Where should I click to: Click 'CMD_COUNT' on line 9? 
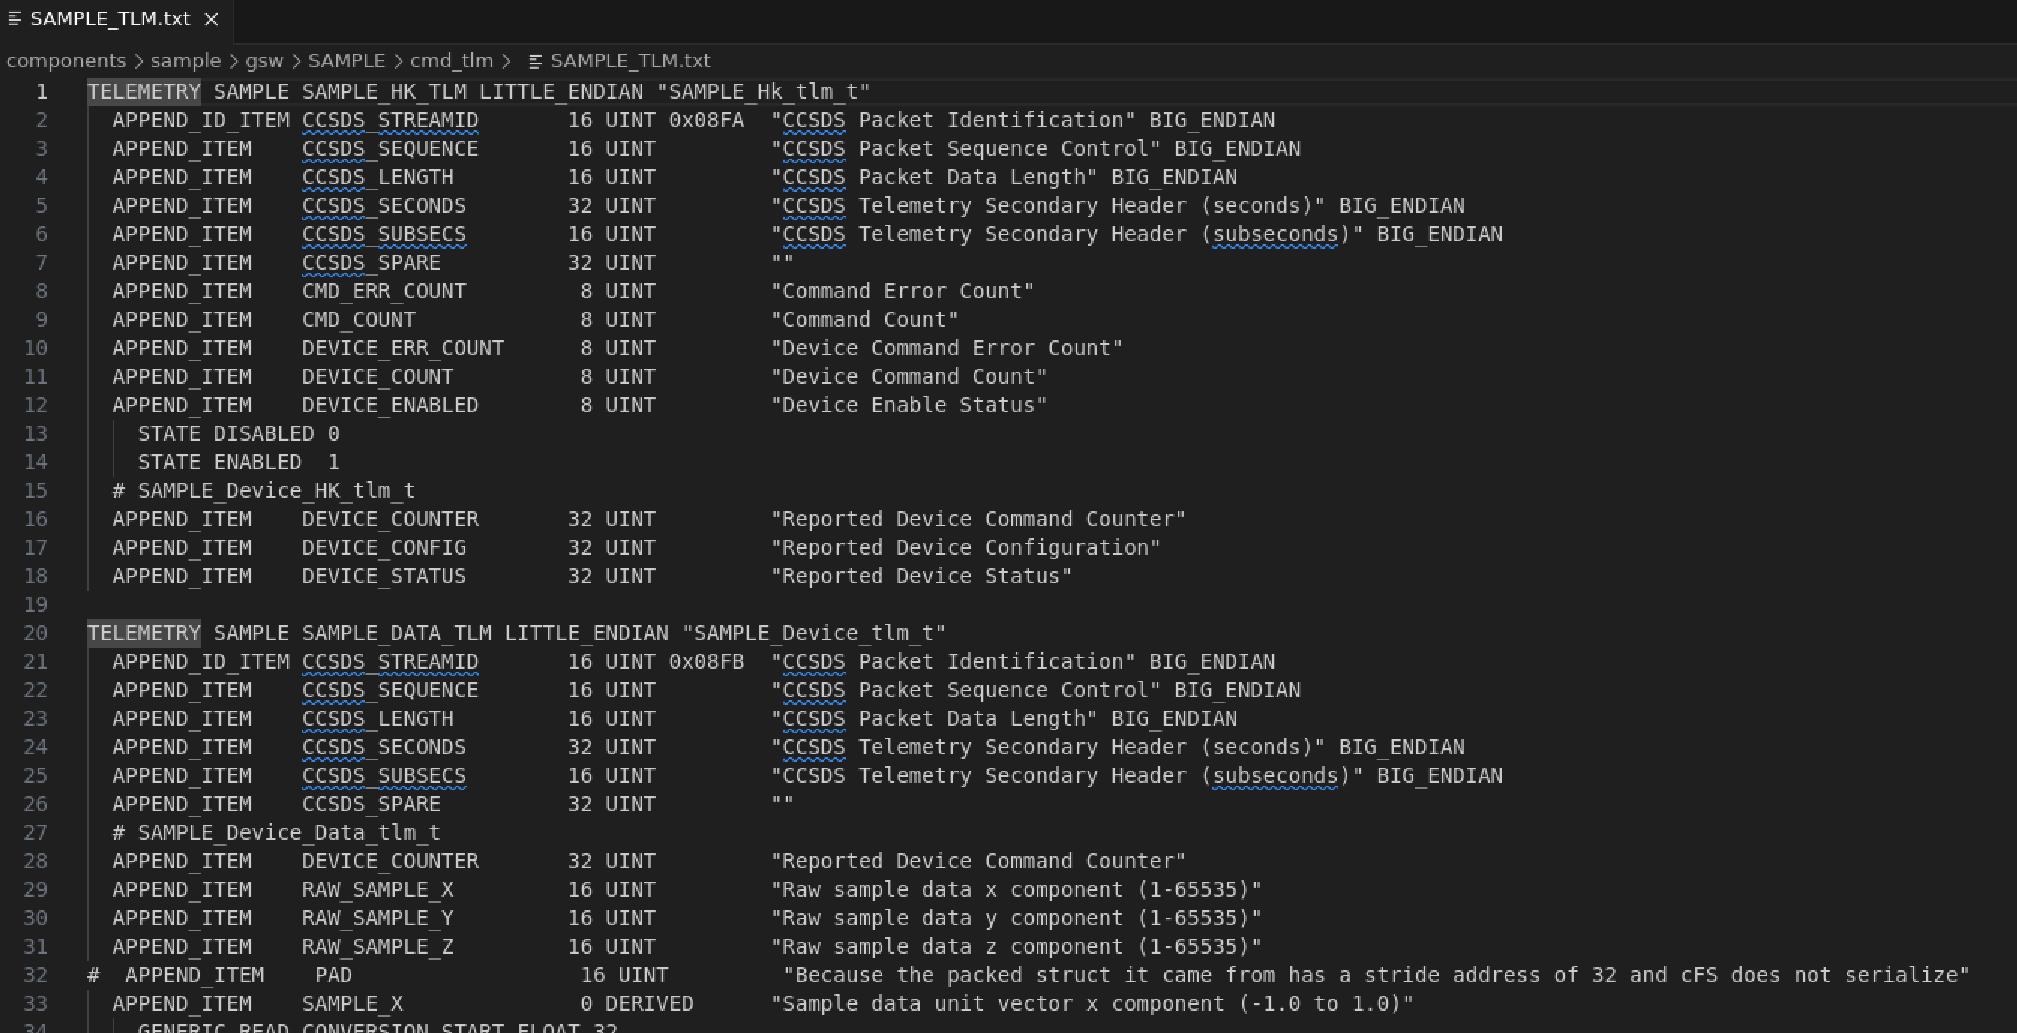point(359,320)
